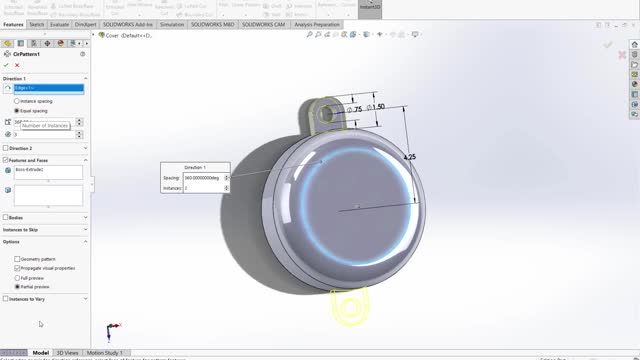Open the ConfigurationManager tab icon

coord(34,43)
